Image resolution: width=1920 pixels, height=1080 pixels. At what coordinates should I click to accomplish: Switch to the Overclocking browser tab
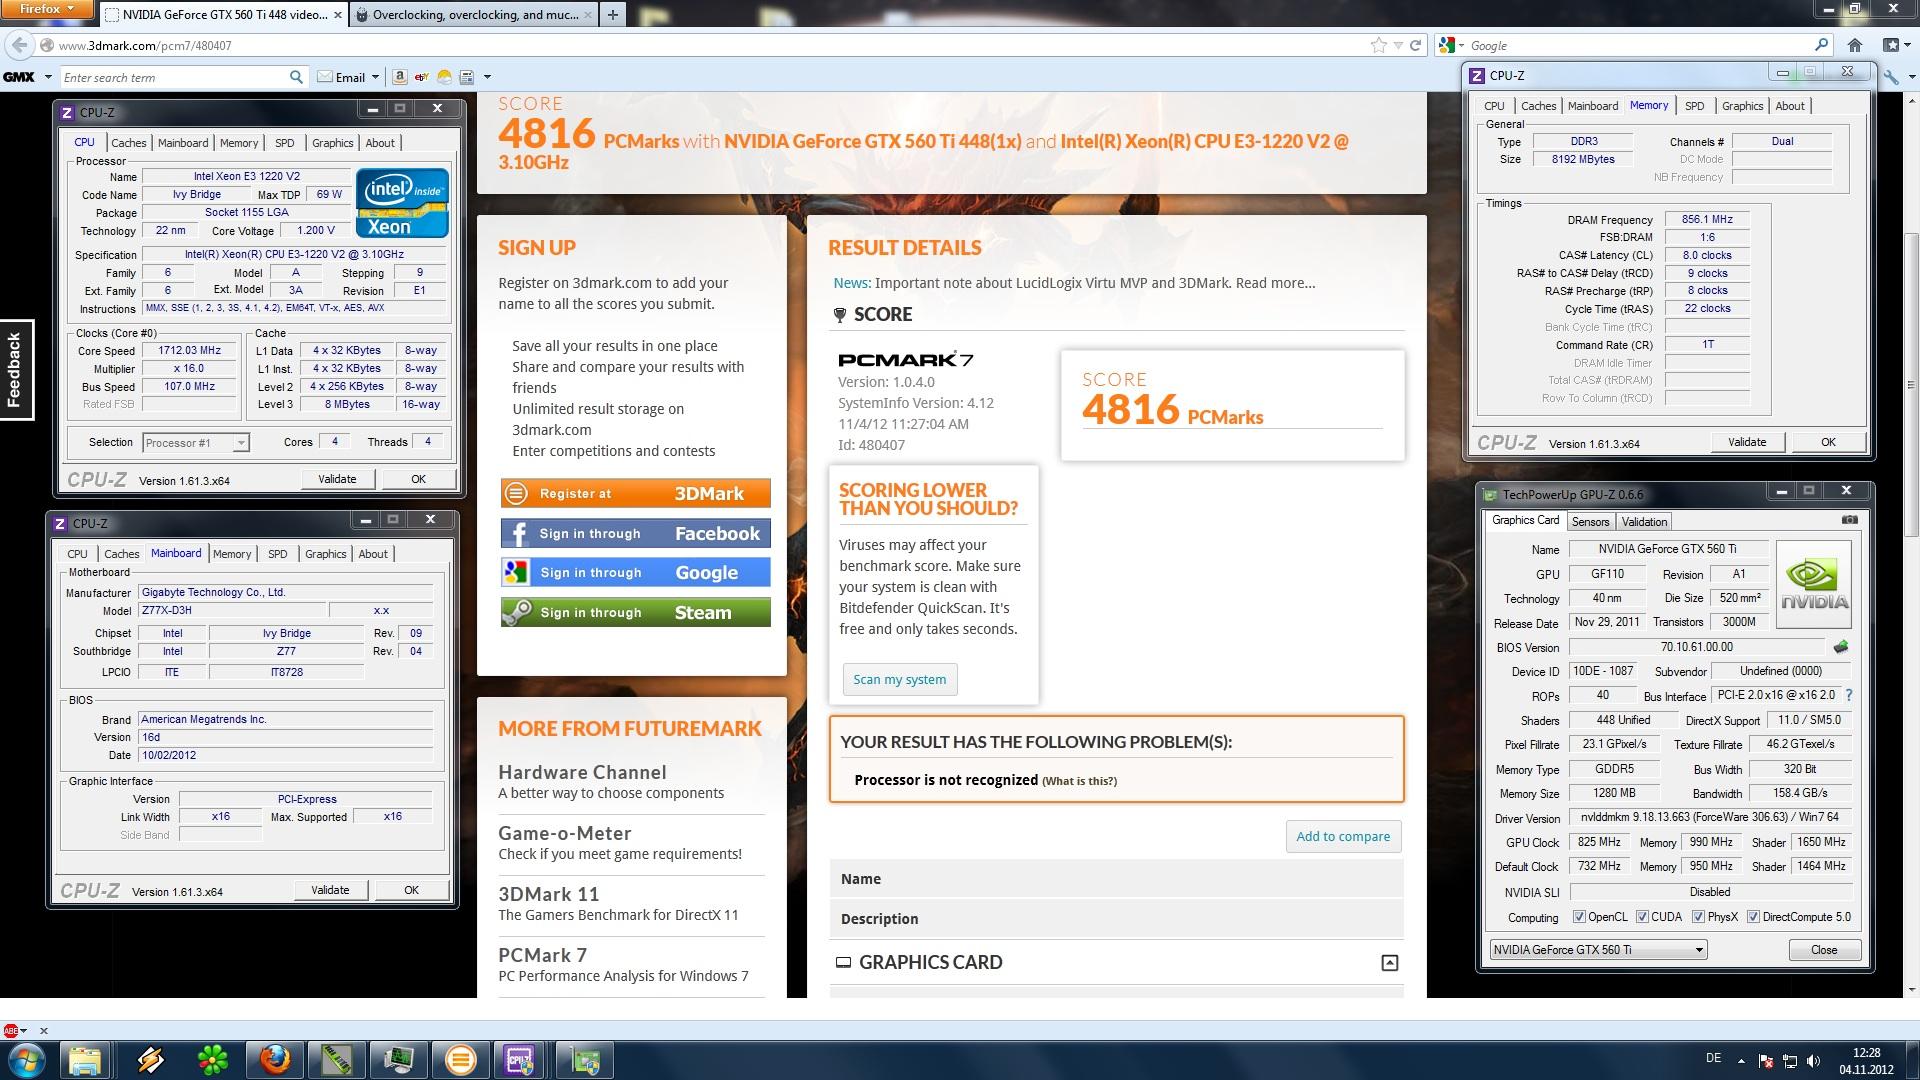point(473,15)
